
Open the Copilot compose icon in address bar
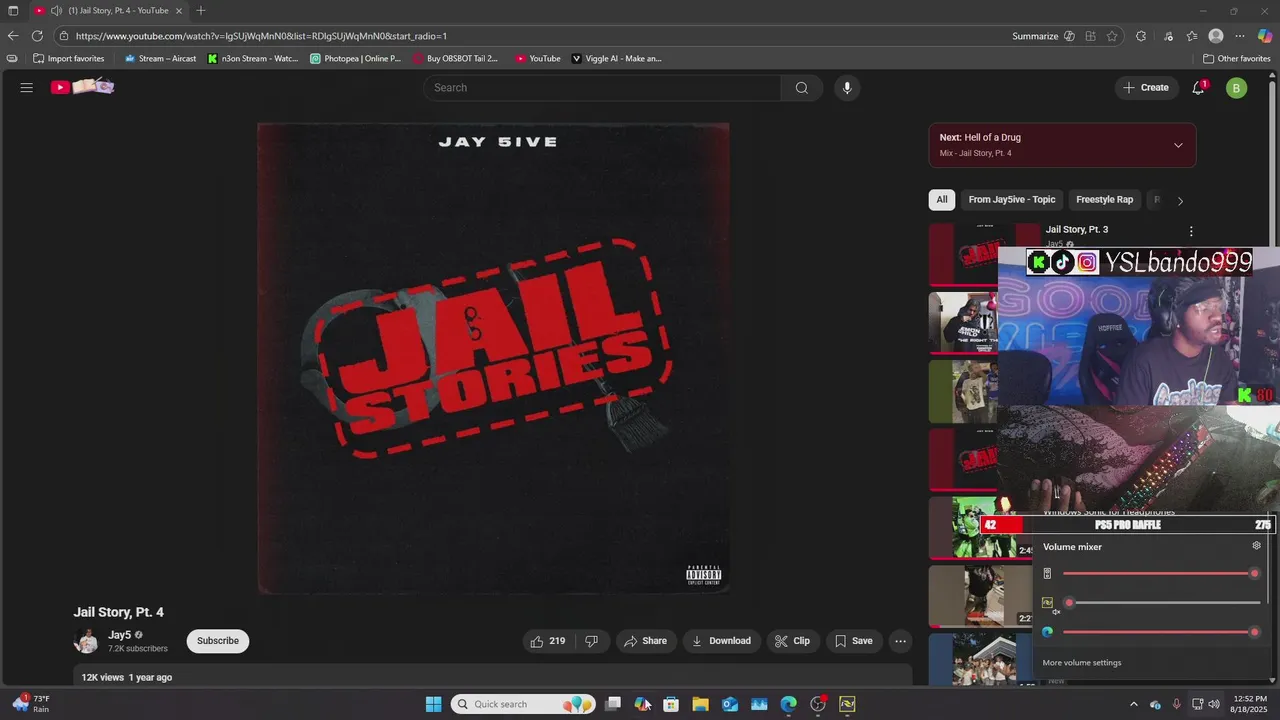coord(1070,36)
